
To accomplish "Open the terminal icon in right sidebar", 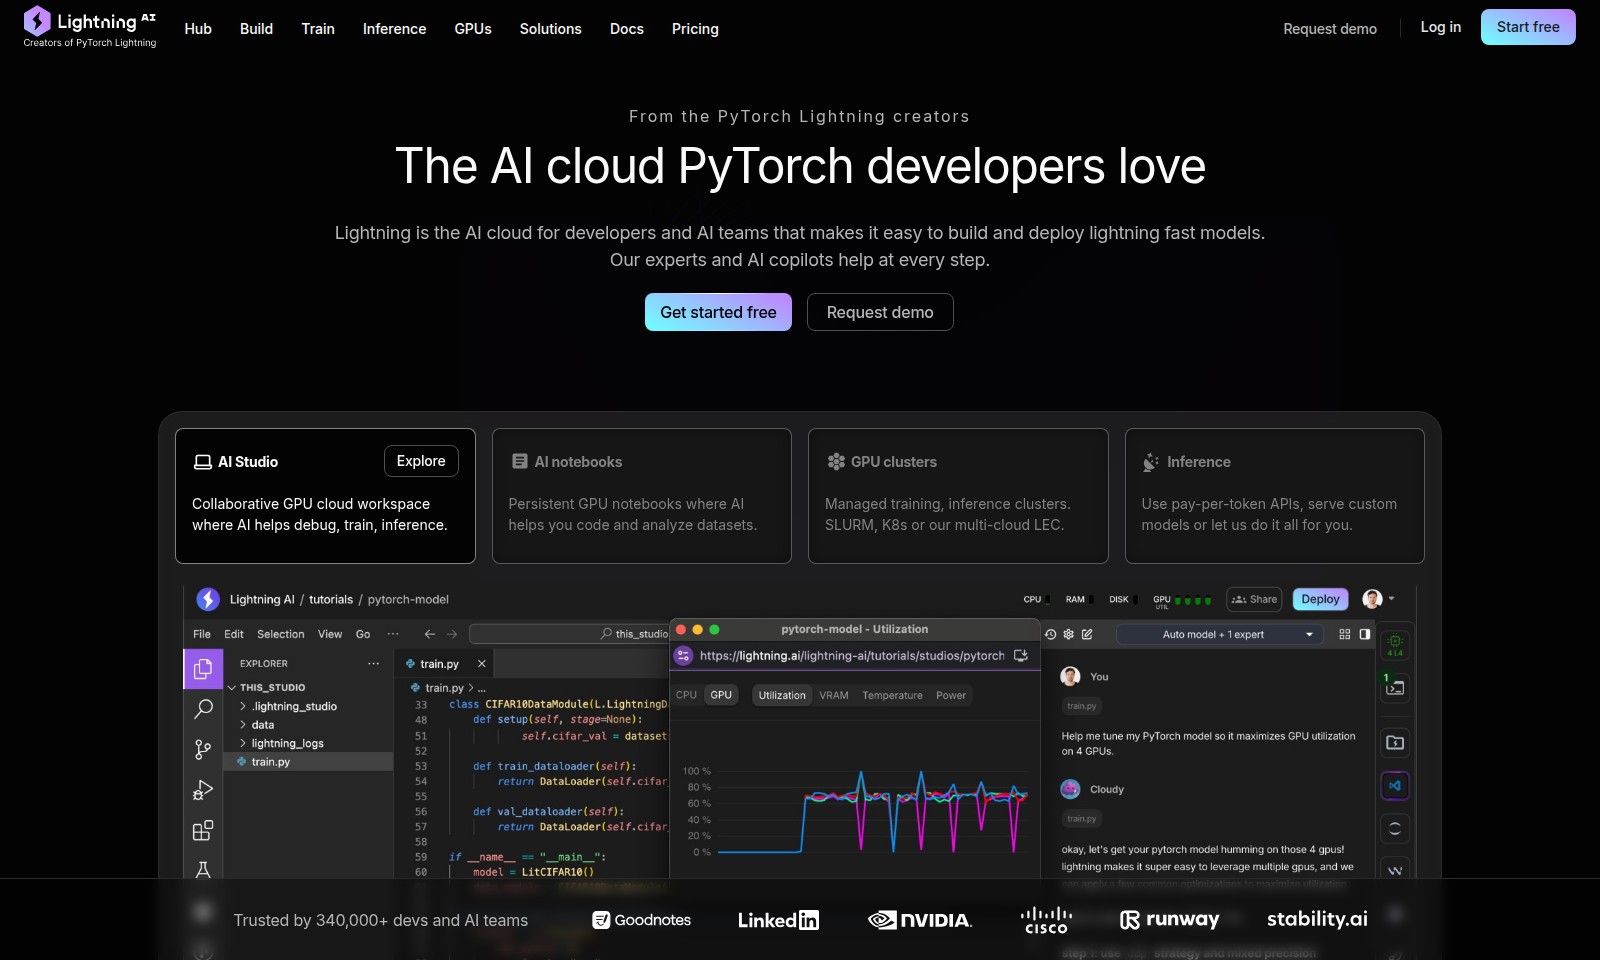I will pyautogui.click(x=1395, y=687).
